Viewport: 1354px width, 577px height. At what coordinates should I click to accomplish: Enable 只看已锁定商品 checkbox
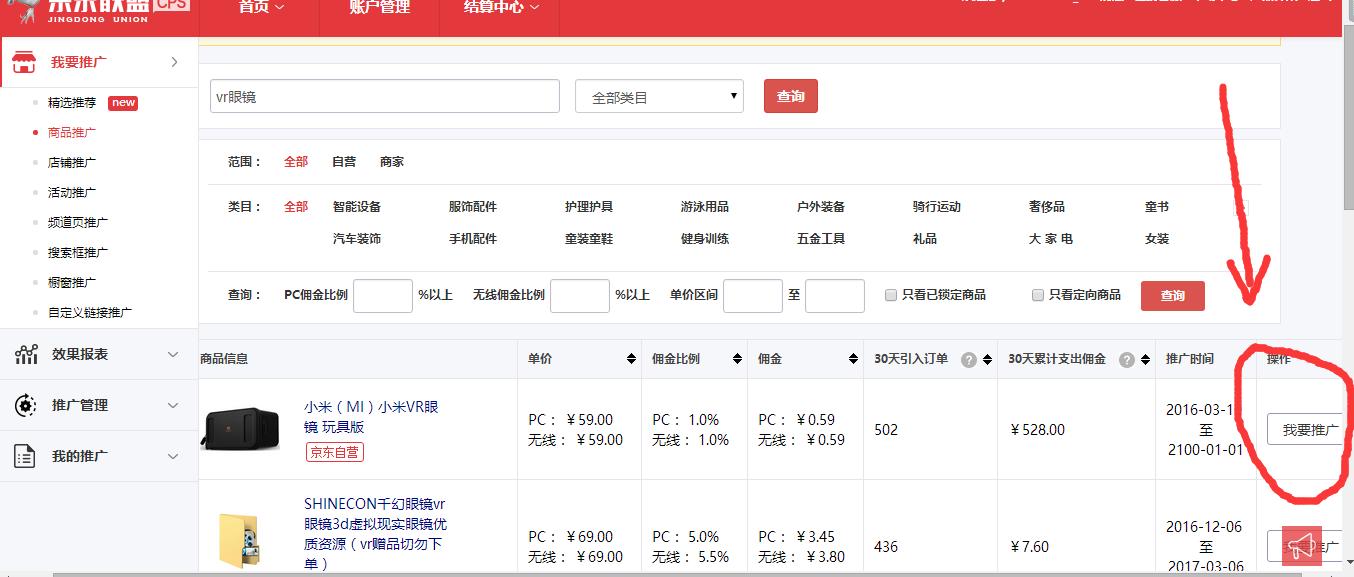coord(889,295)
